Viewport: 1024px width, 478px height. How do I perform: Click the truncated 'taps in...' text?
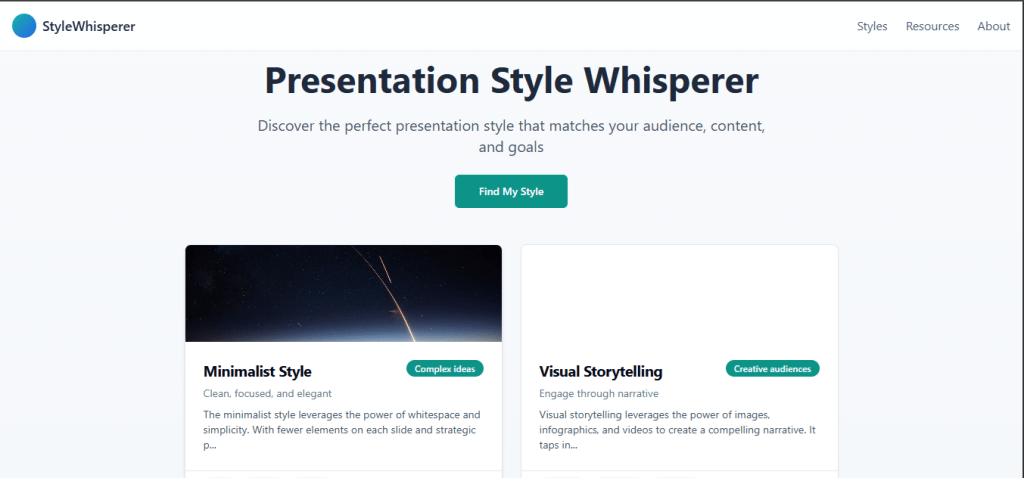click(558, 446)
